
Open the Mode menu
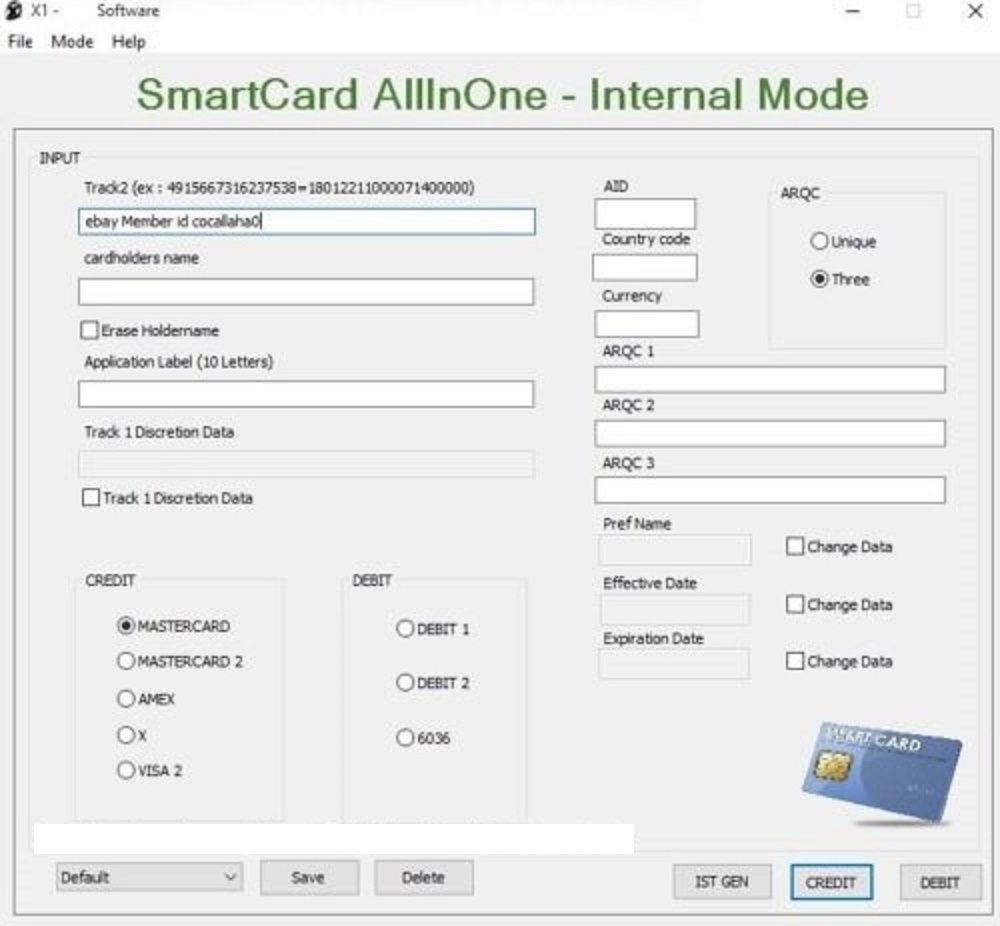pos(71,42)
